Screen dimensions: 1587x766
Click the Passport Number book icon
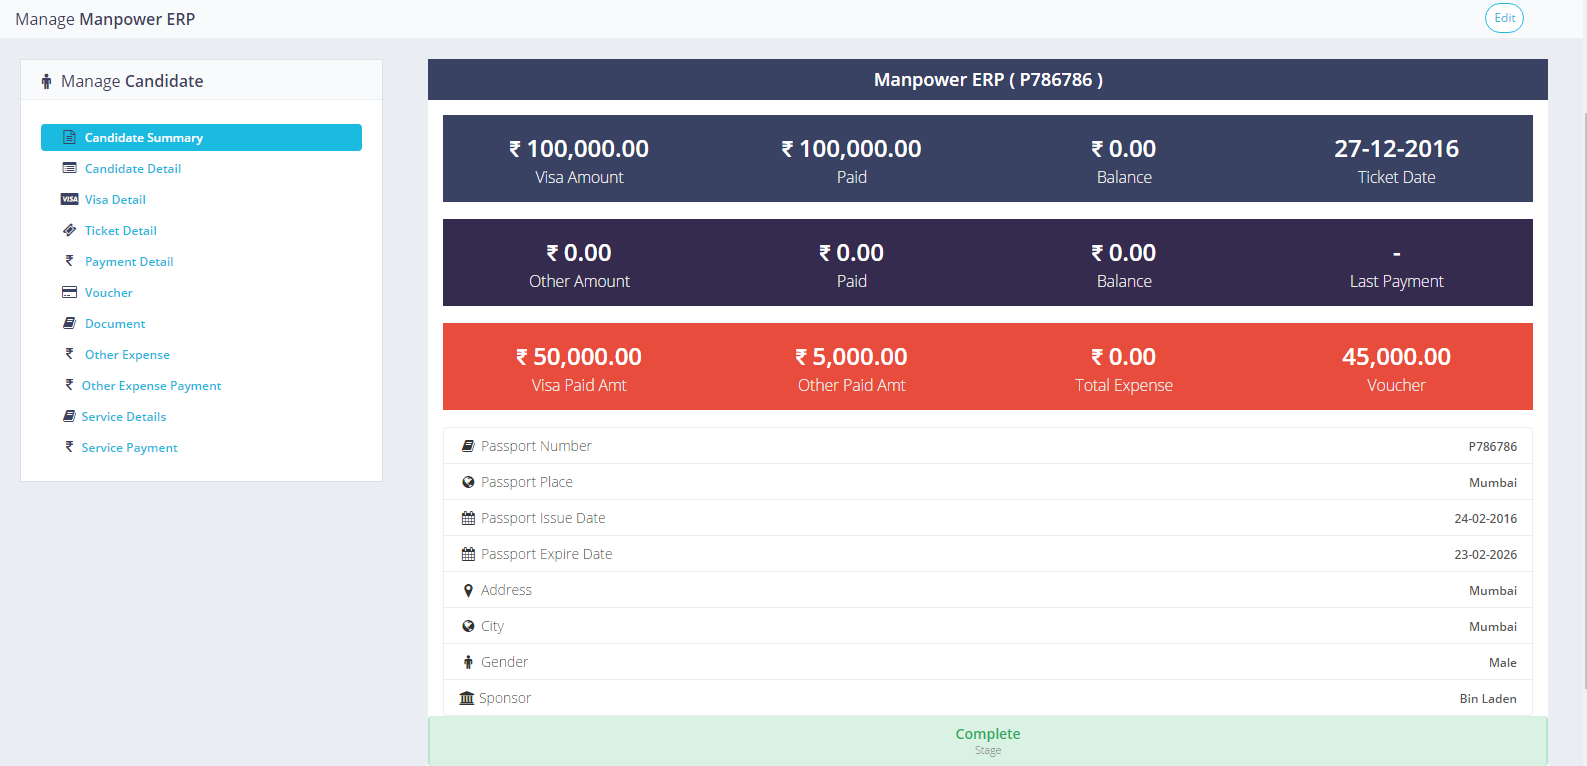point(468,446)
